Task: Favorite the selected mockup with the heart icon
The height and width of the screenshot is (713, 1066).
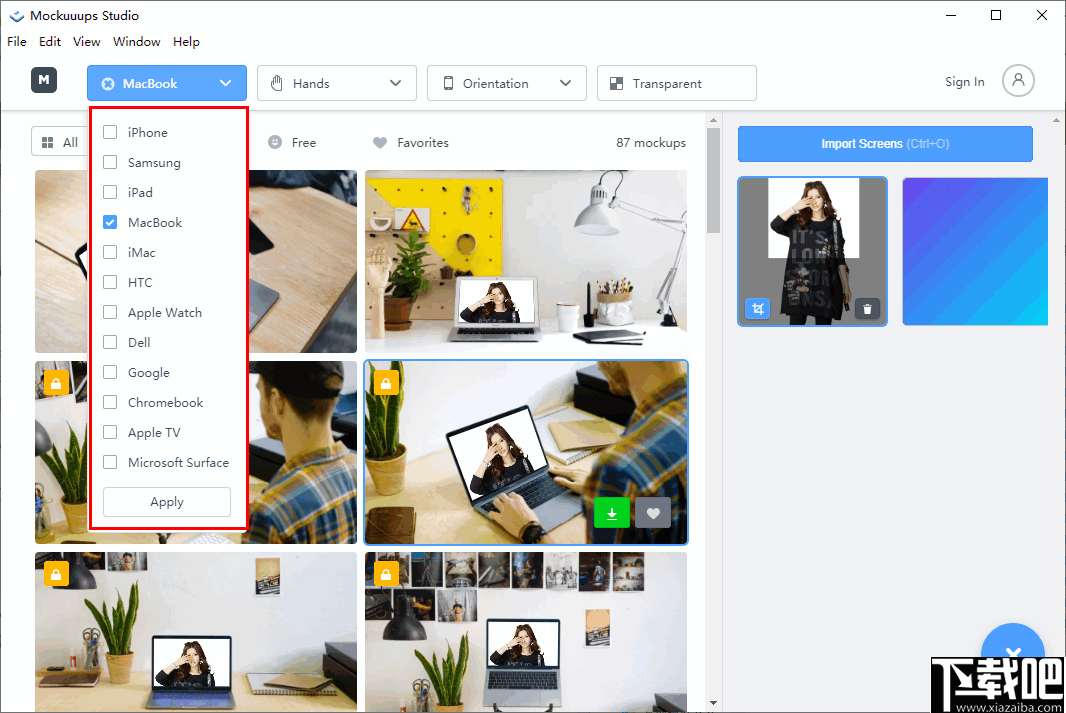Action: 652,512
